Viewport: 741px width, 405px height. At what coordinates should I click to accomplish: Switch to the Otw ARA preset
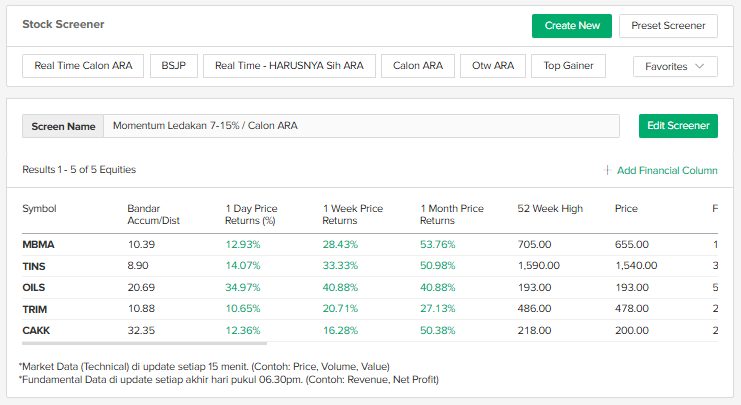pos(492,66)
